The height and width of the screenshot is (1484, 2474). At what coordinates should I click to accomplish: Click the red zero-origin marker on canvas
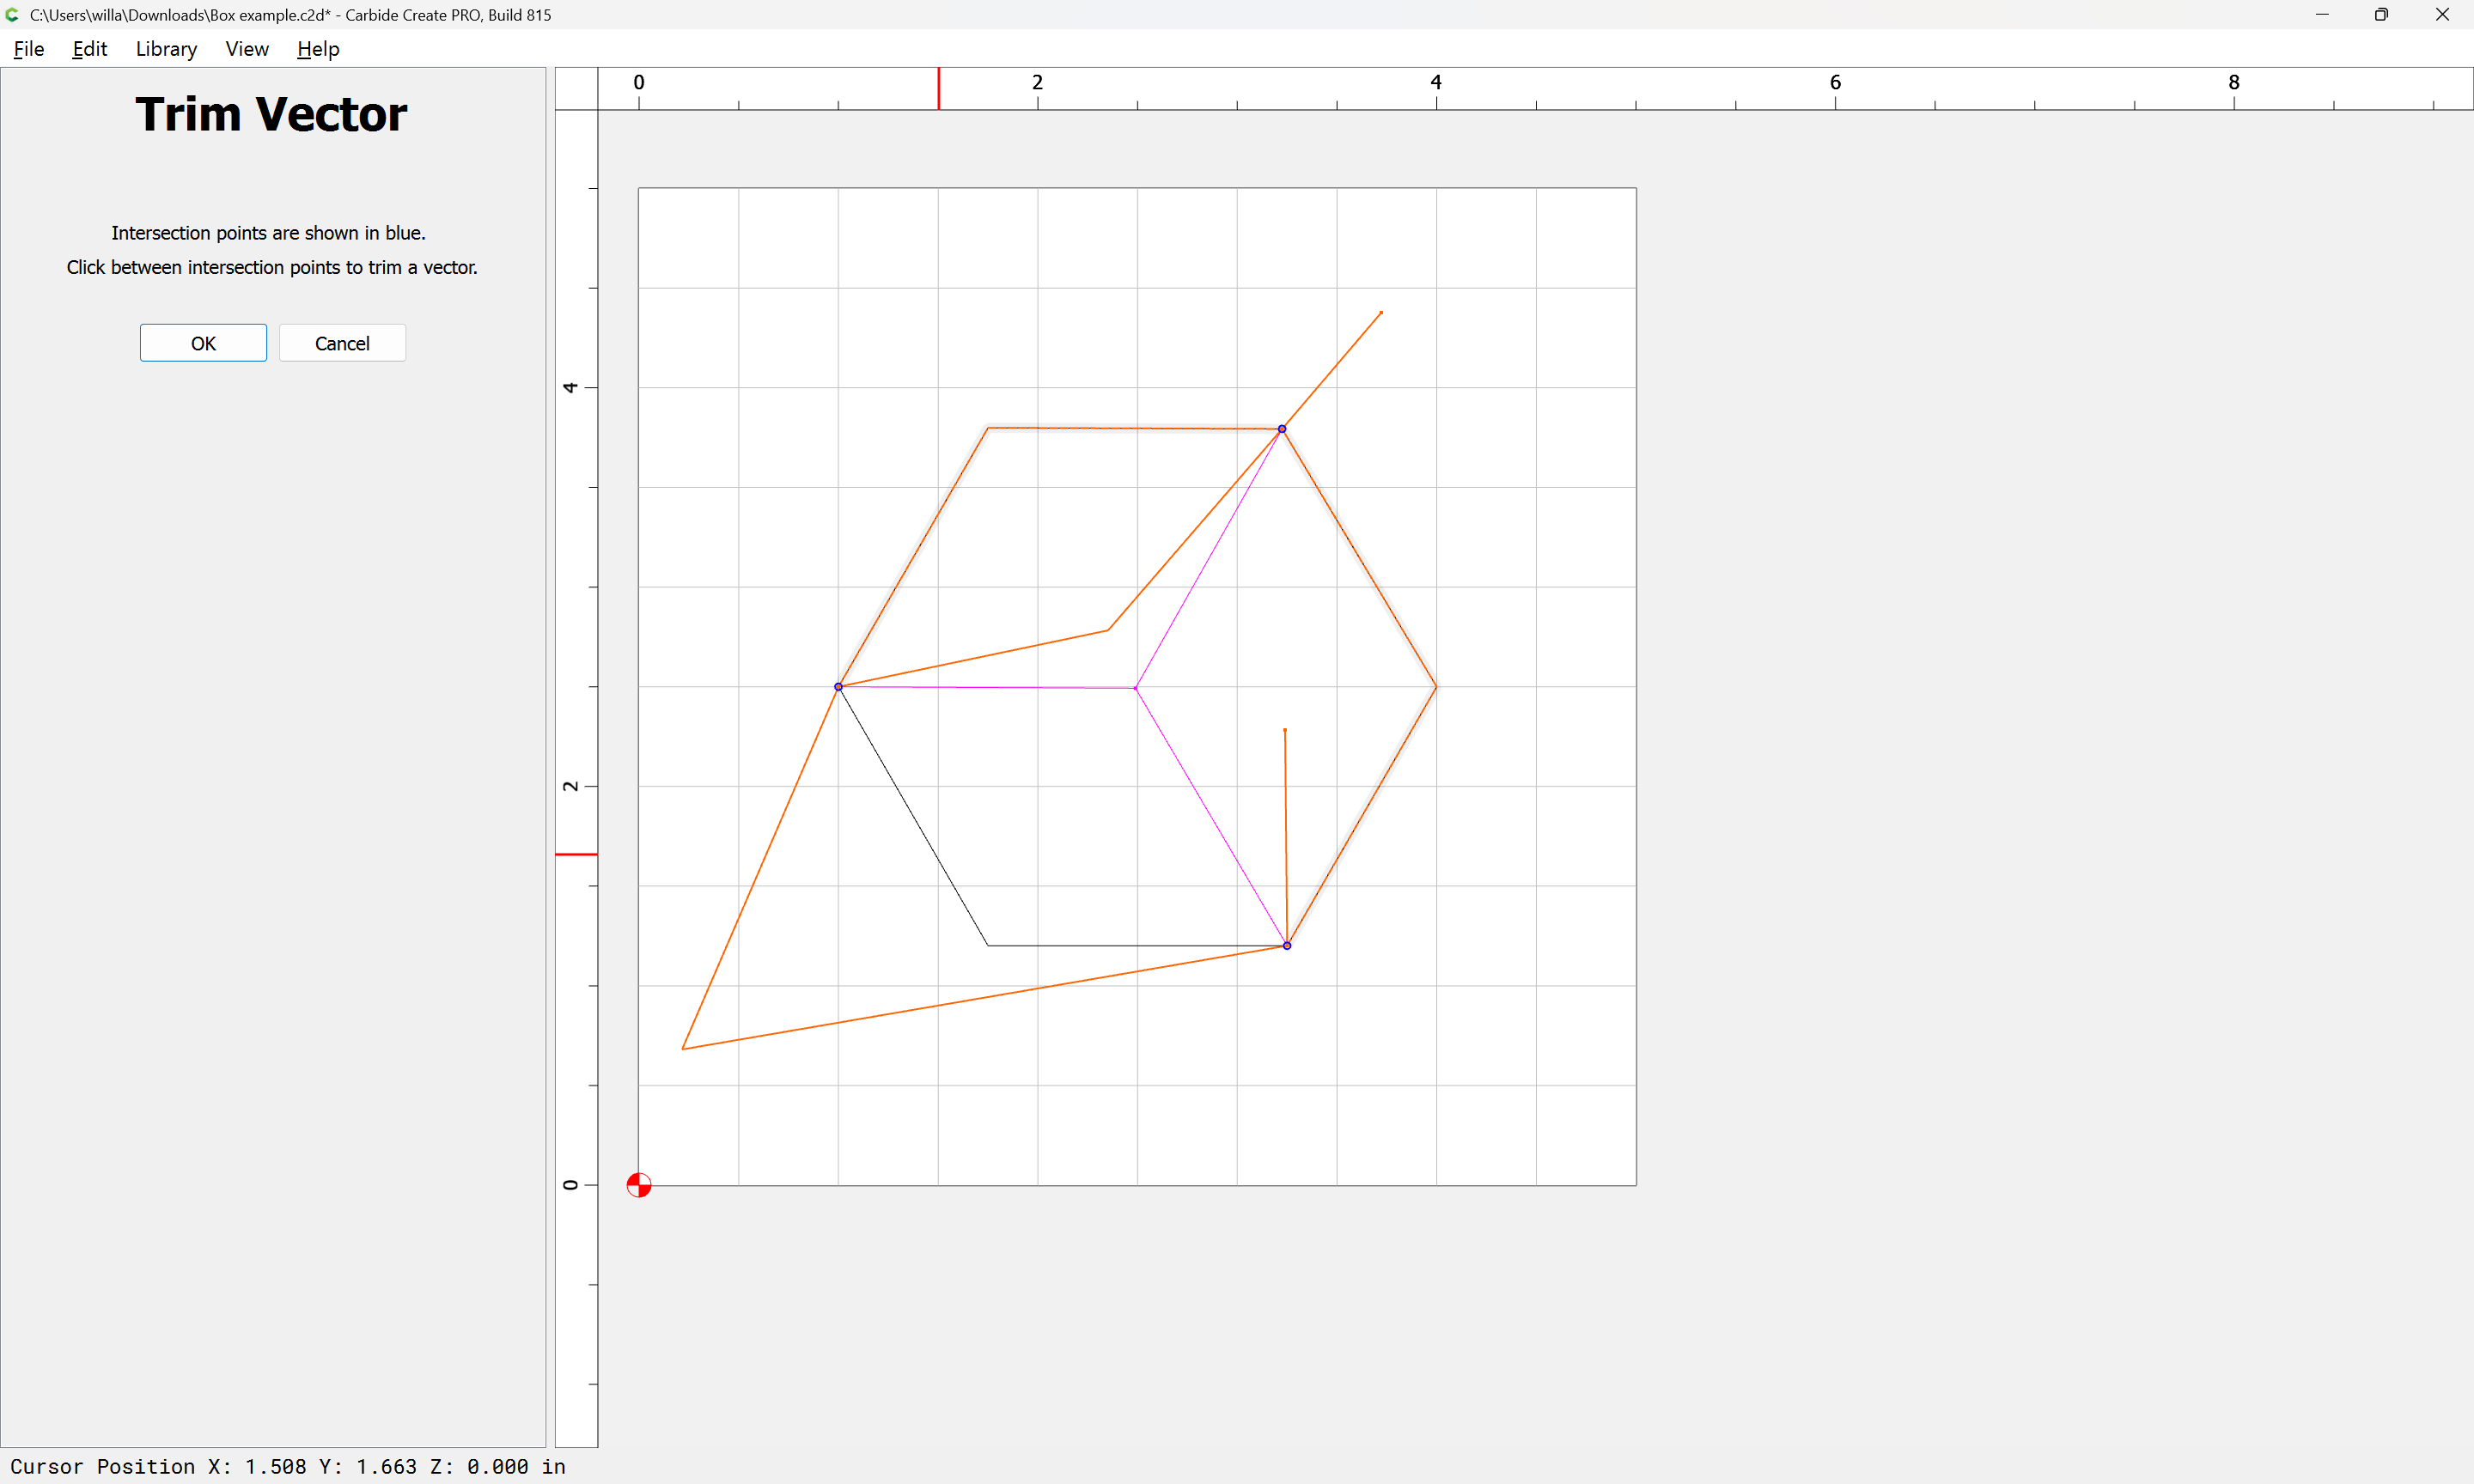point(639,1185)
